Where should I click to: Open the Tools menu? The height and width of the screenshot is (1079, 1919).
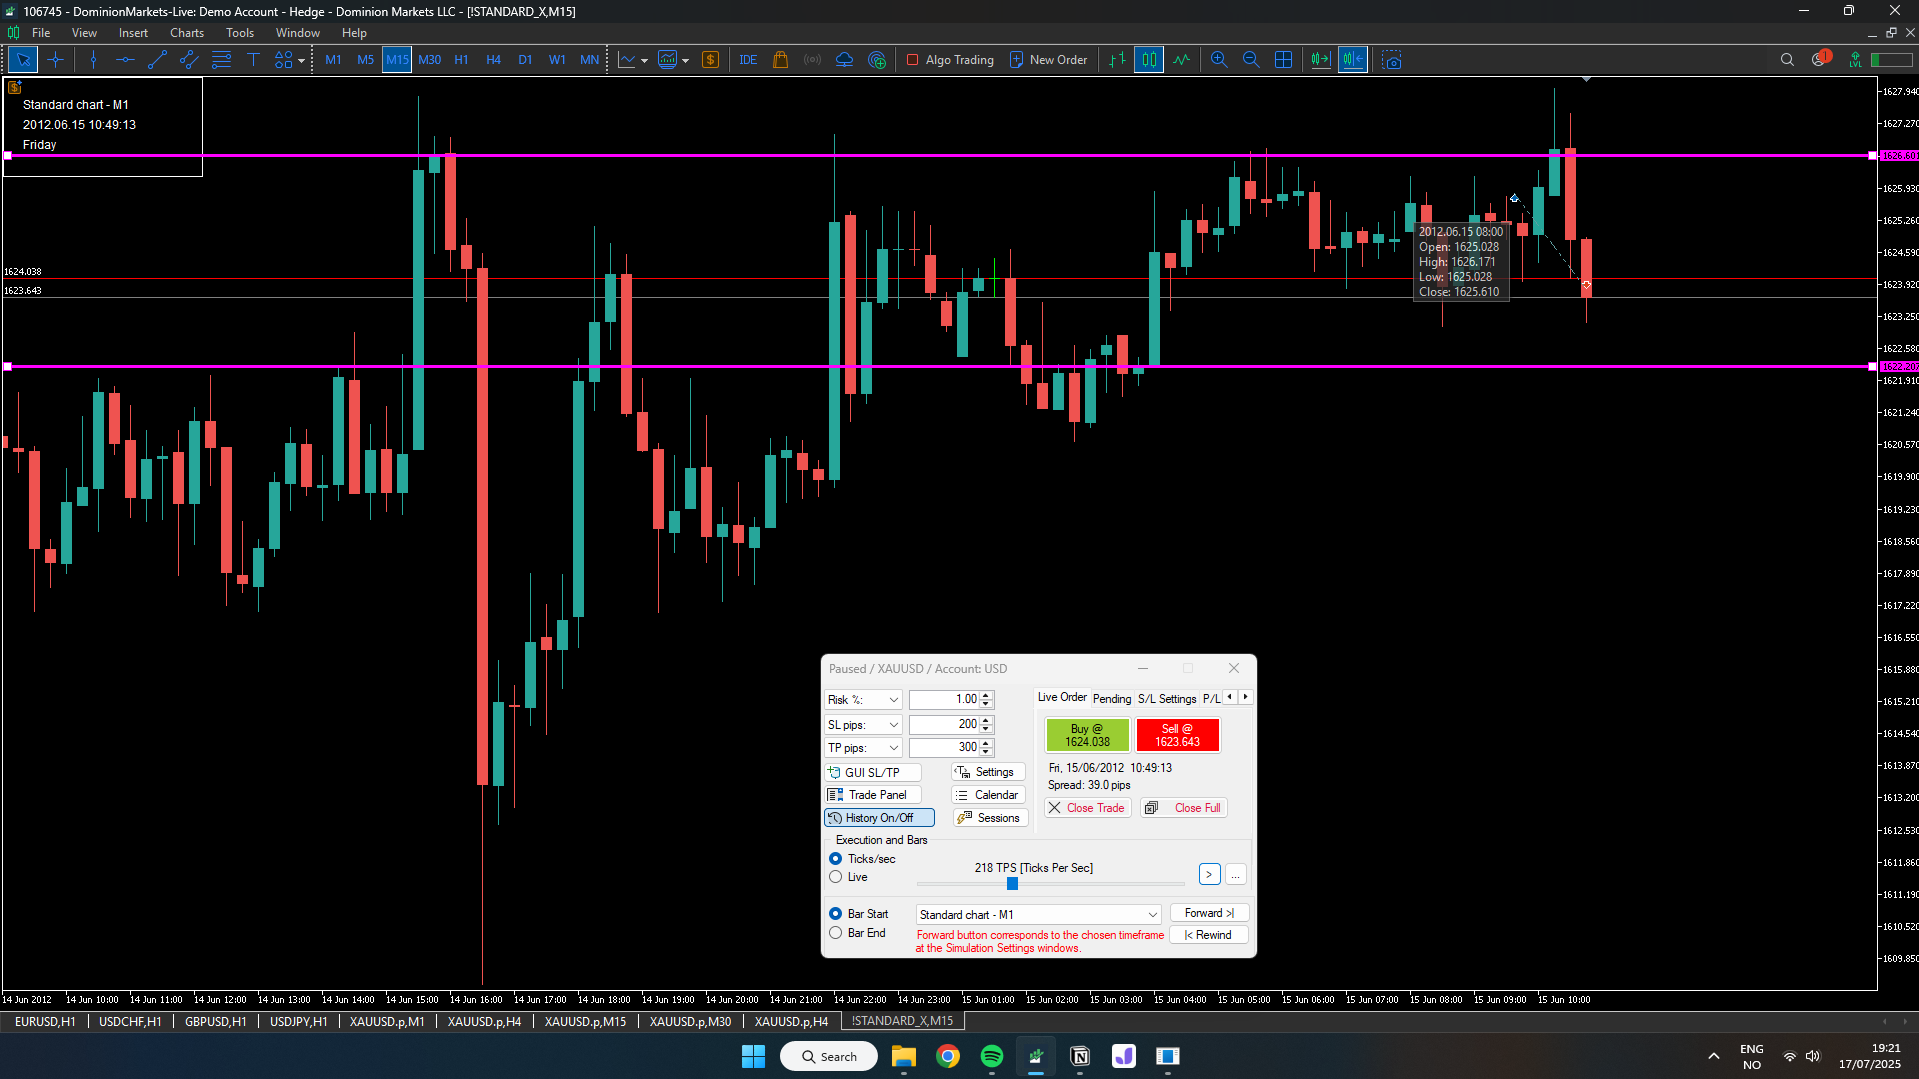[240, 33]
